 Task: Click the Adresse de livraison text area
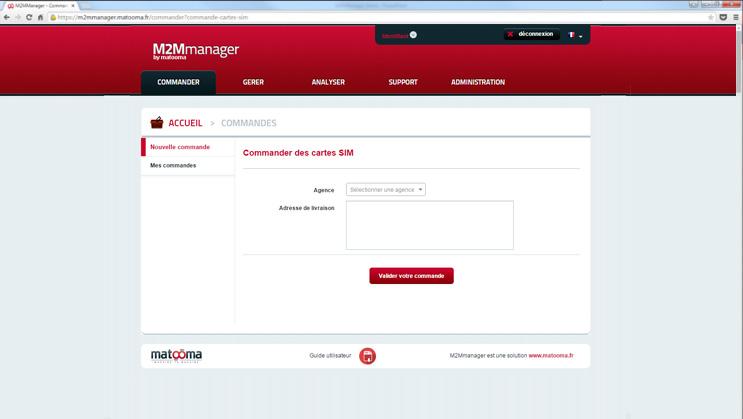(429, 225)
